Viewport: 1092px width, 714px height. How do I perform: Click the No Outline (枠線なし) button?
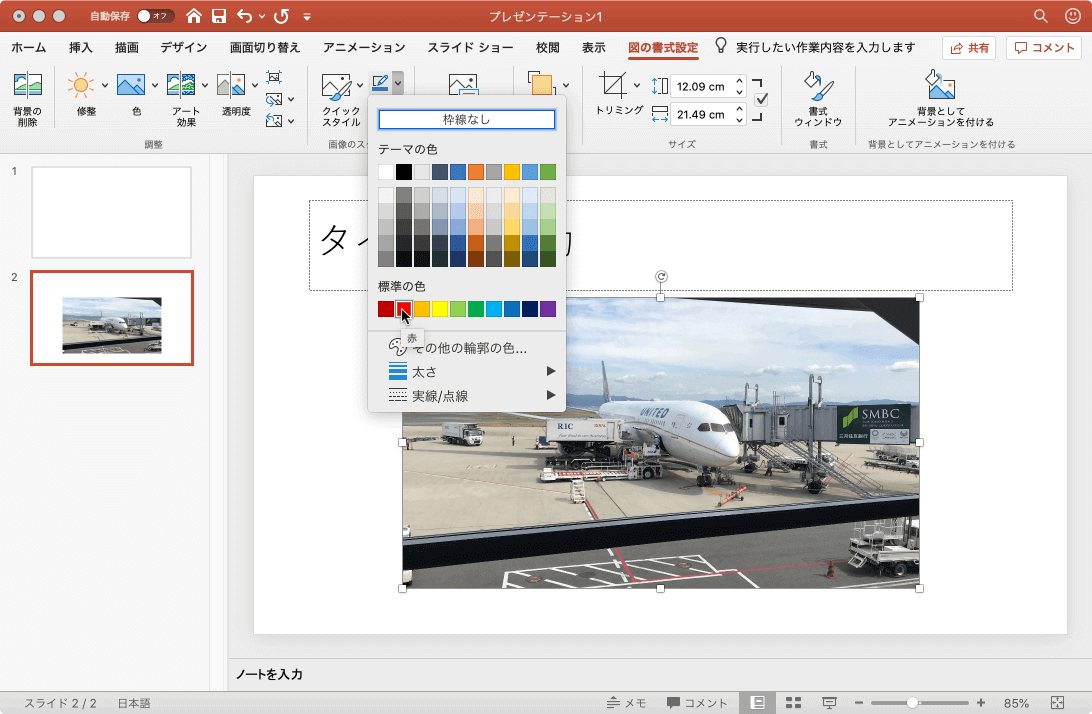pos(466,119)
